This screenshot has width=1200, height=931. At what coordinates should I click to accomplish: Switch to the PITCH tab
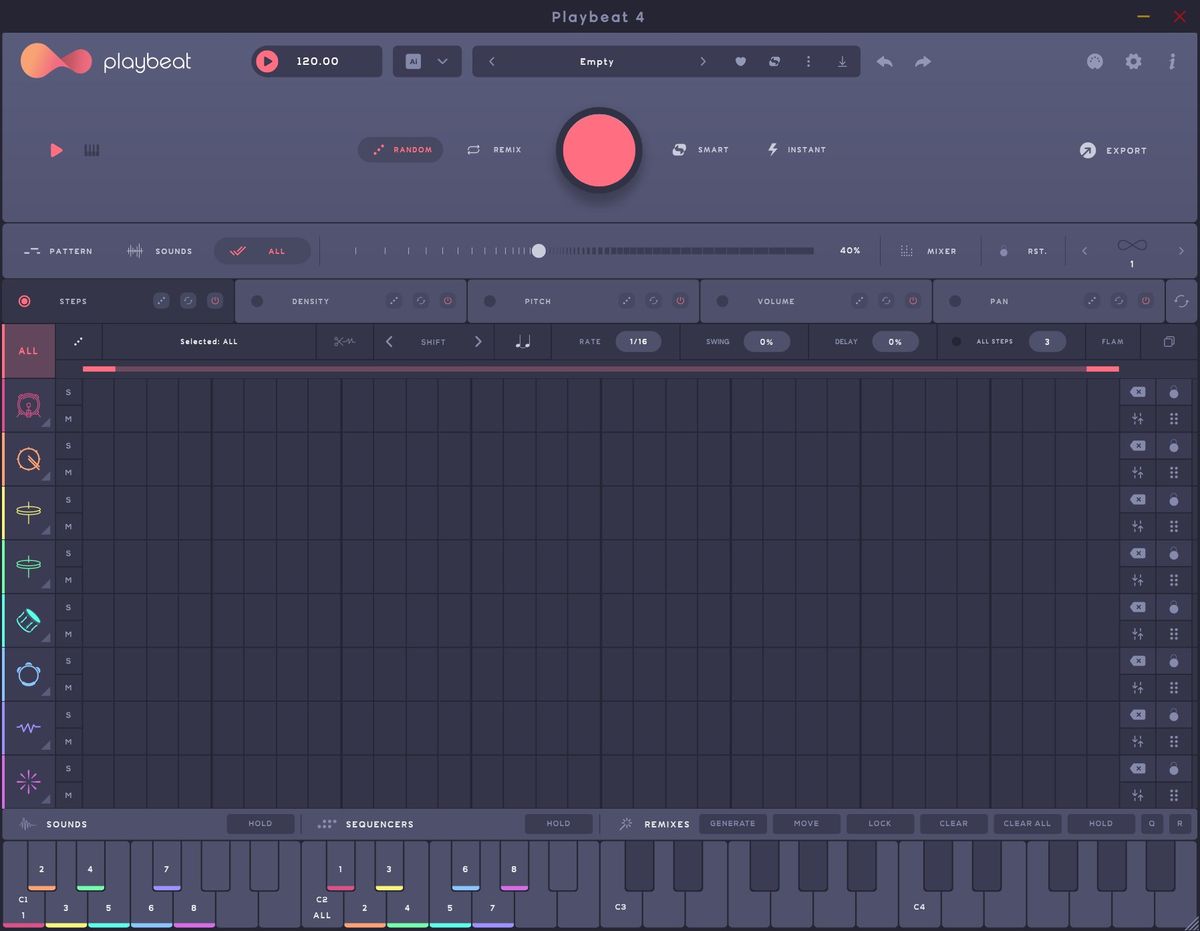tap(538, 300)
